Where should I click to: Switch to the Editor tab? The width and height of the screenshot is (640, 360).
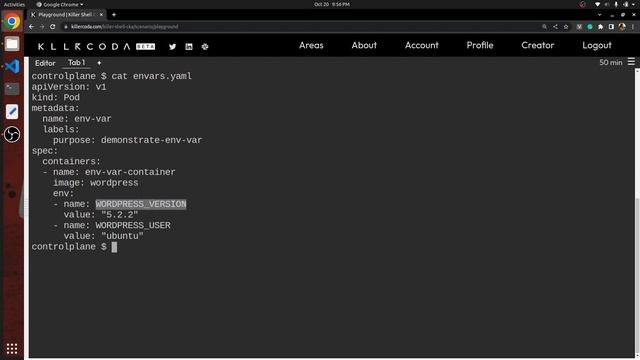pyautogui.click(x=45, y=63)
